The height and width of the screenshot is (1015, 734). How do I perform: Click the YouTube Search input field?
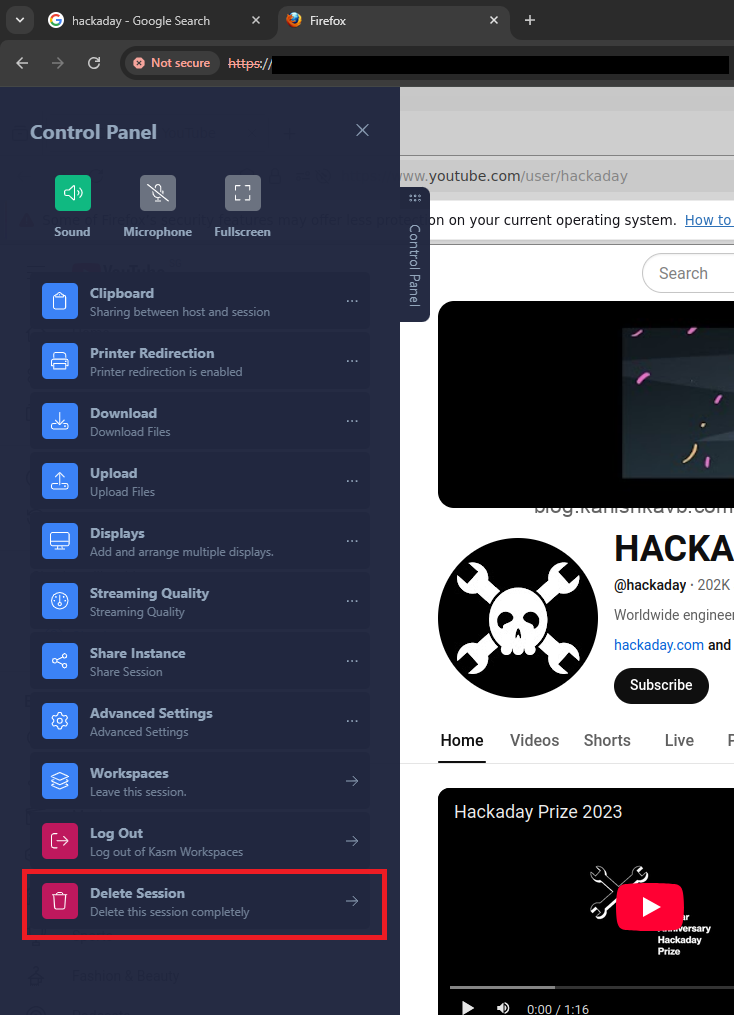tap(690, 273)
